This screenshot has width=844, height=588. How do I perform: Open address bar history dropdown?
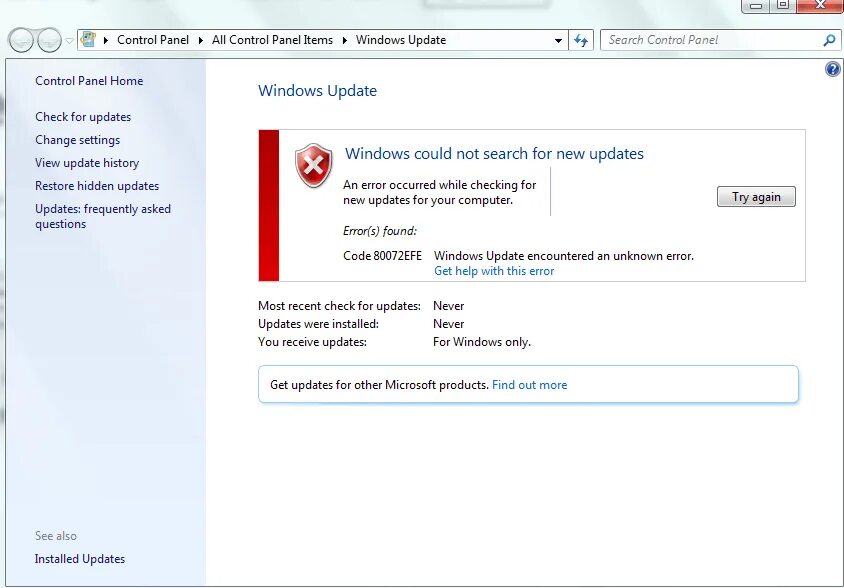point(558,40)
